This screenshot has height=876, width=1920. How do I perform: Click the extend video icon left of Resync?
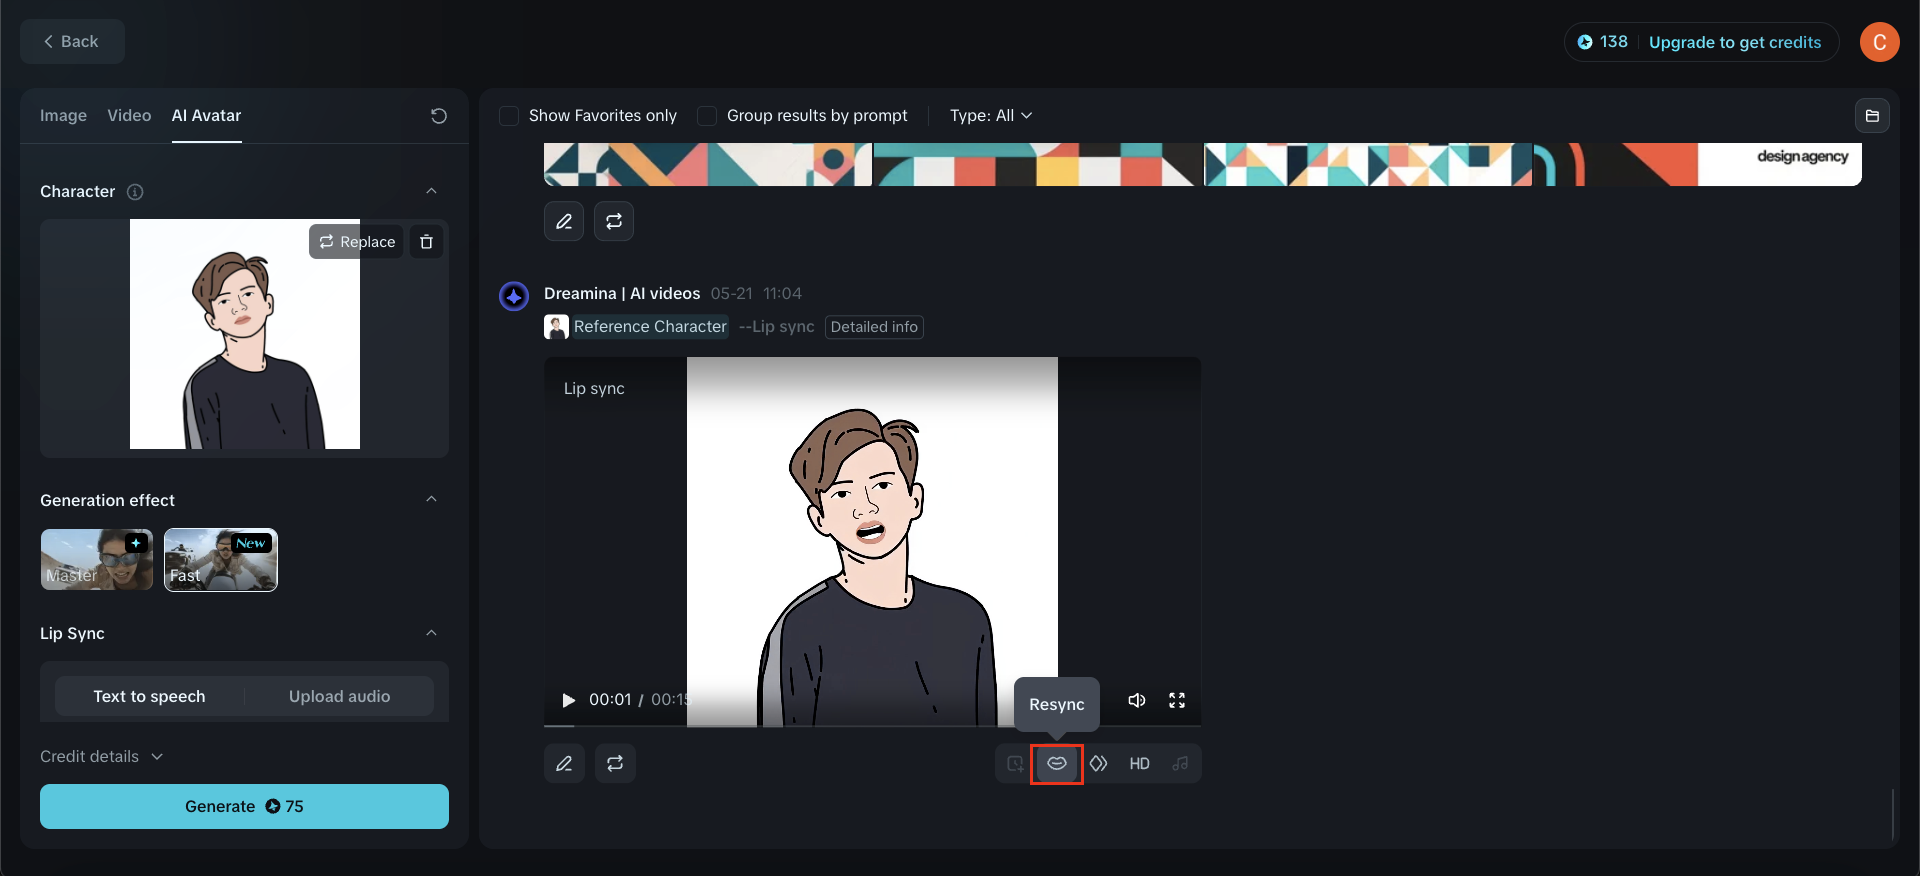(x=1015, y=764)
